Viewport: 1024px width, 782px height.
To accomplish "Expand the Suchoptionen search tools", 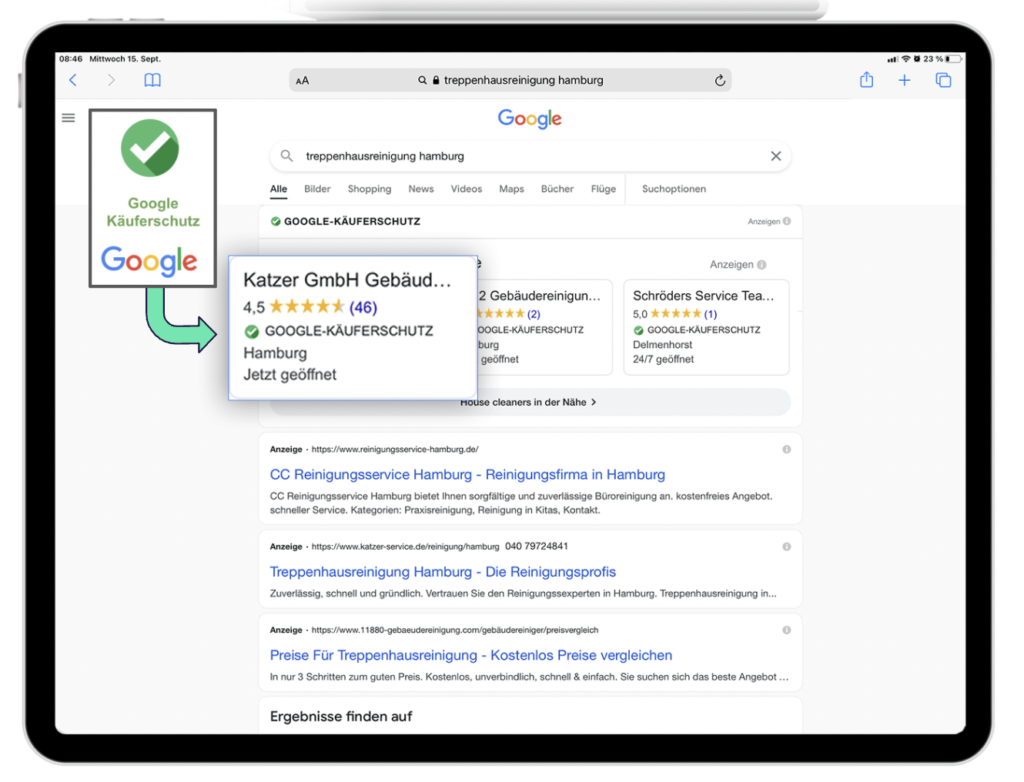I will tap(673, 189).
